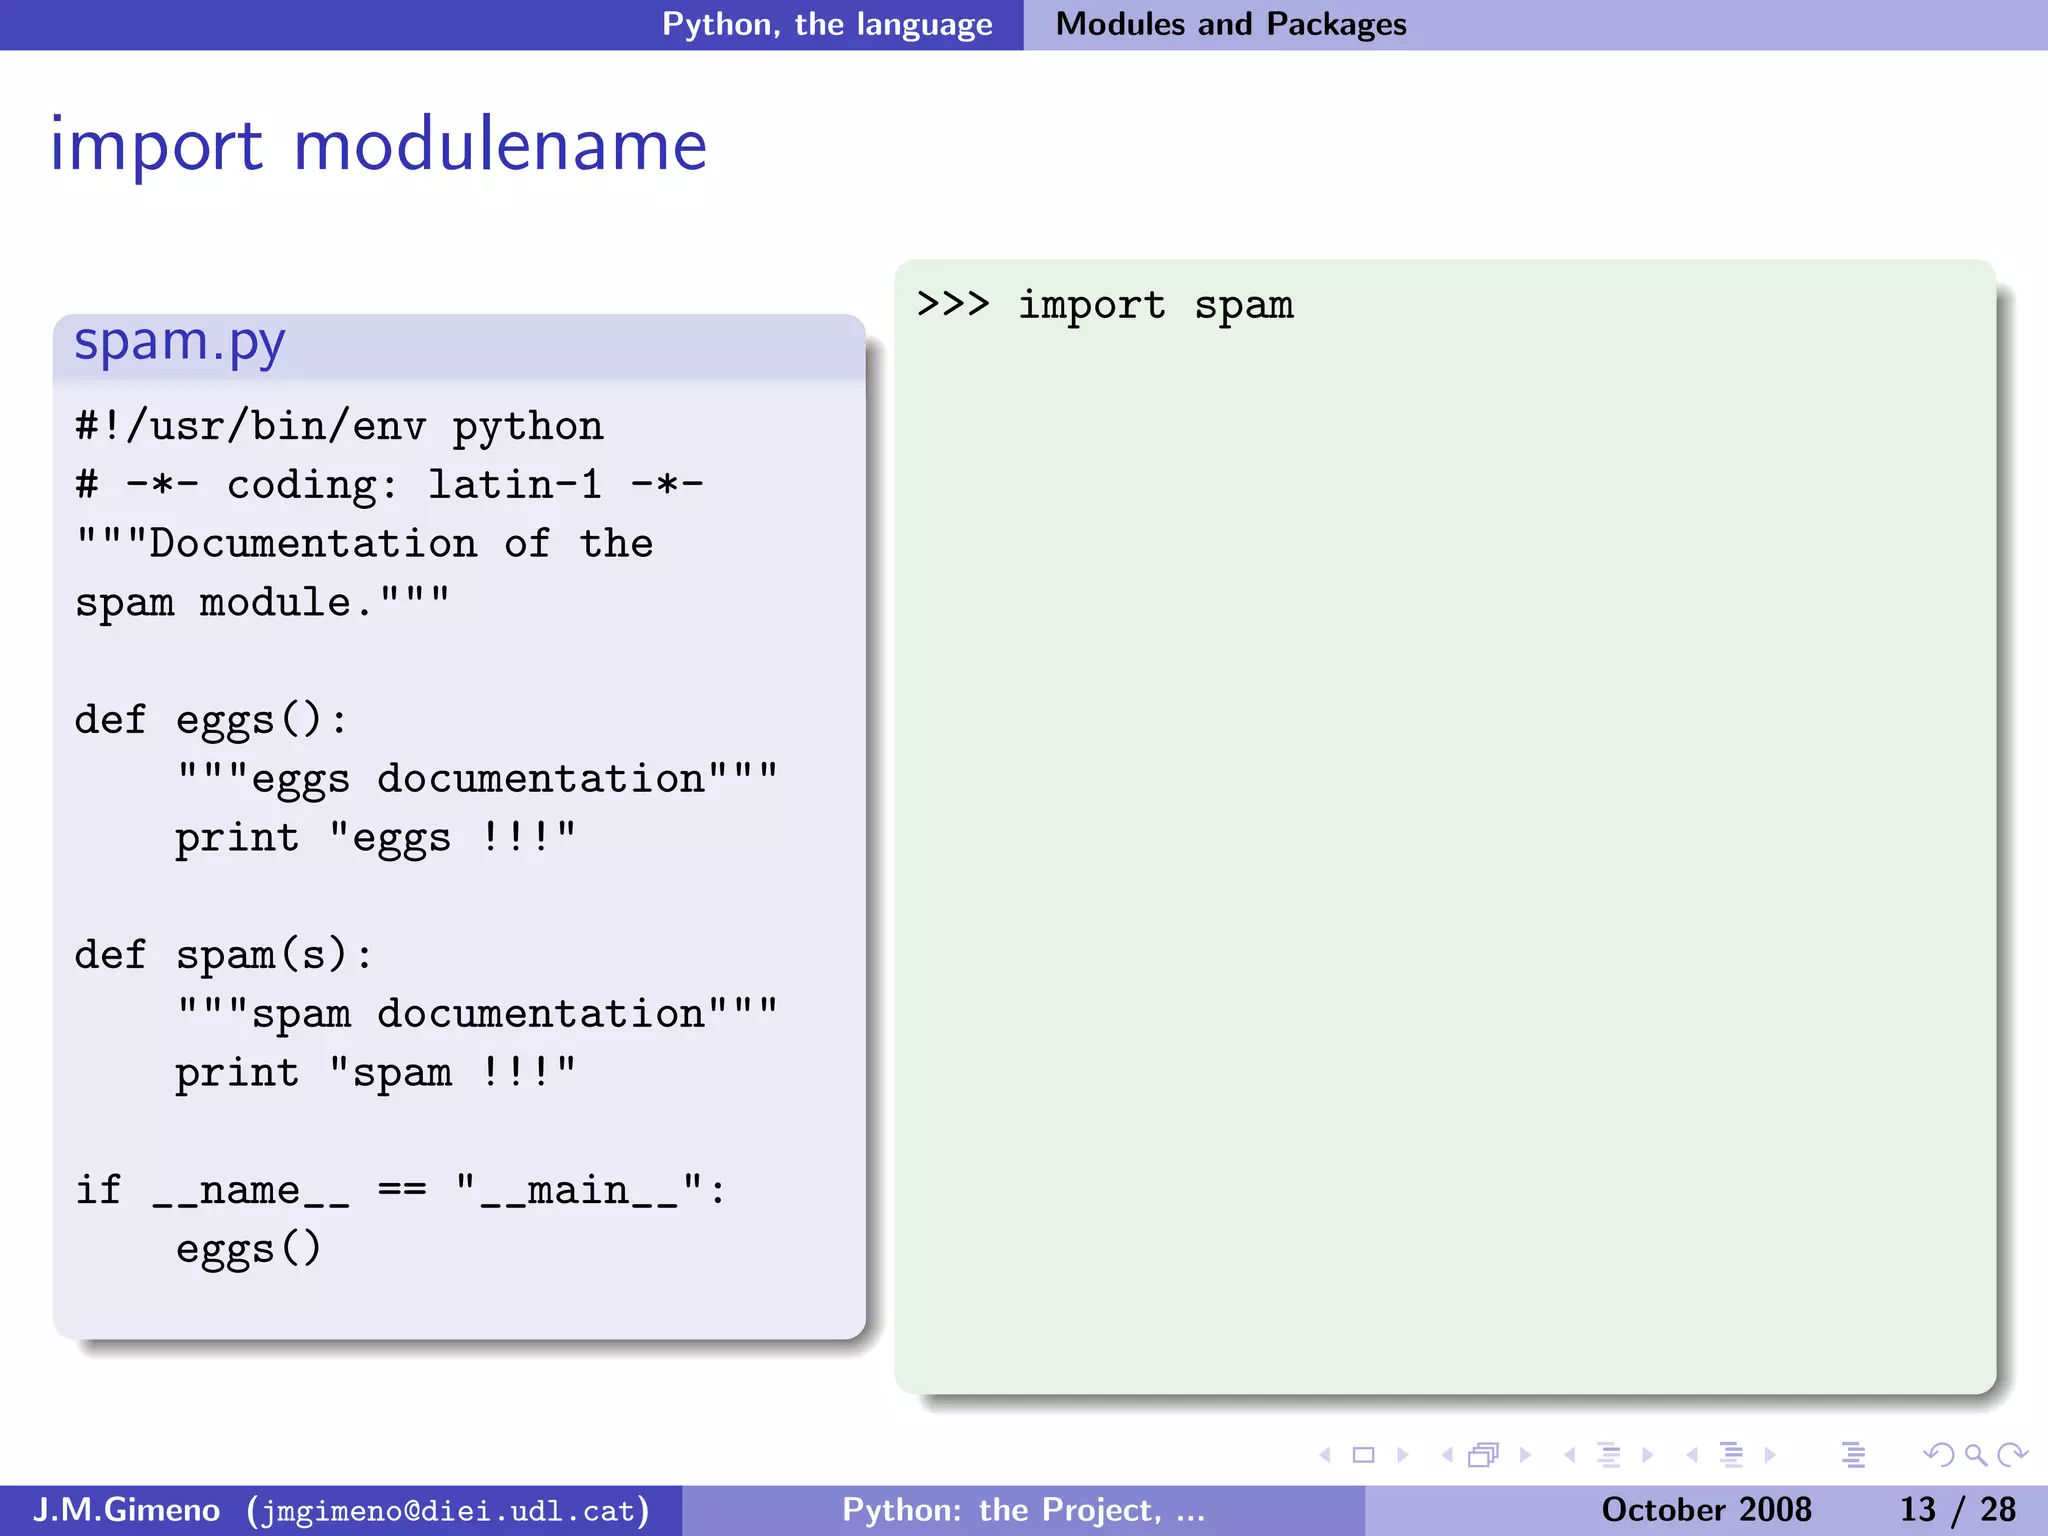
Task: Click the '13 / 28' page counter
Action: (x=1957, y=1510)
